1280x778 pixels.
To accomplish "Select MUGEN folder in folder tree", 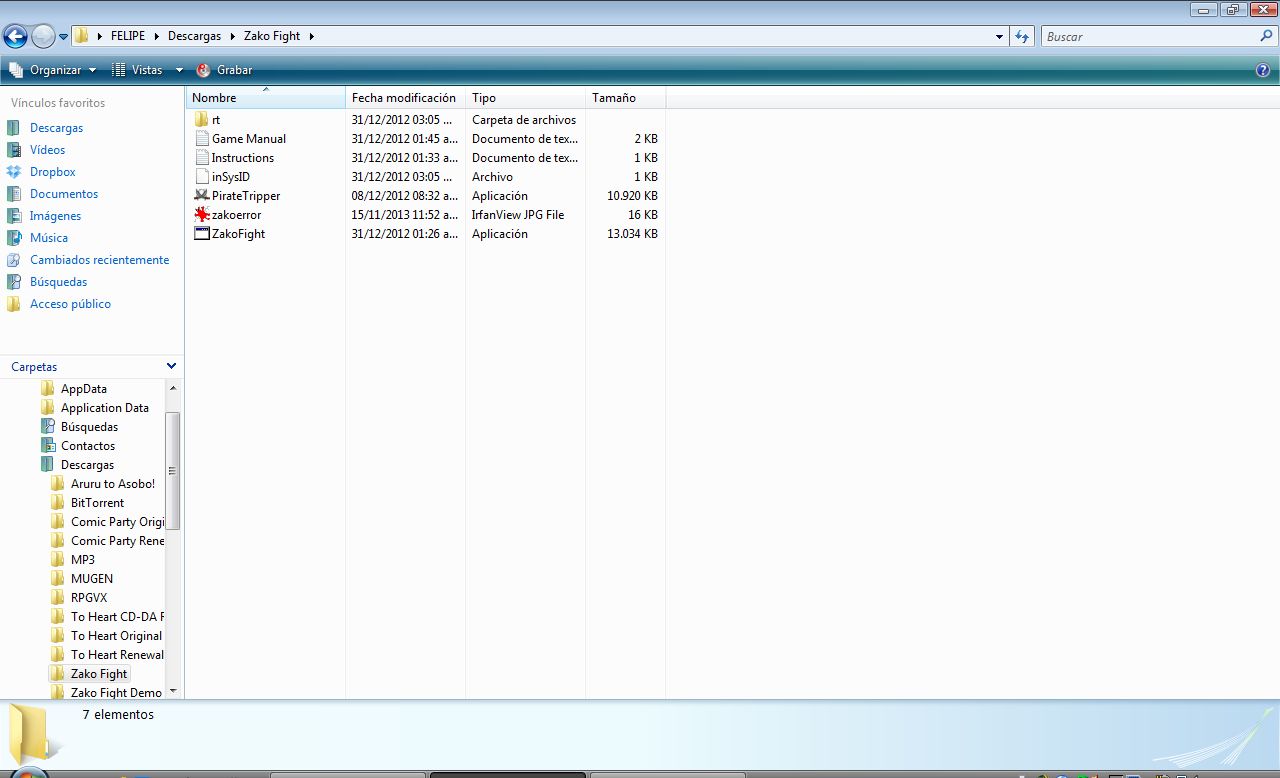I will (x=91, y=579).
